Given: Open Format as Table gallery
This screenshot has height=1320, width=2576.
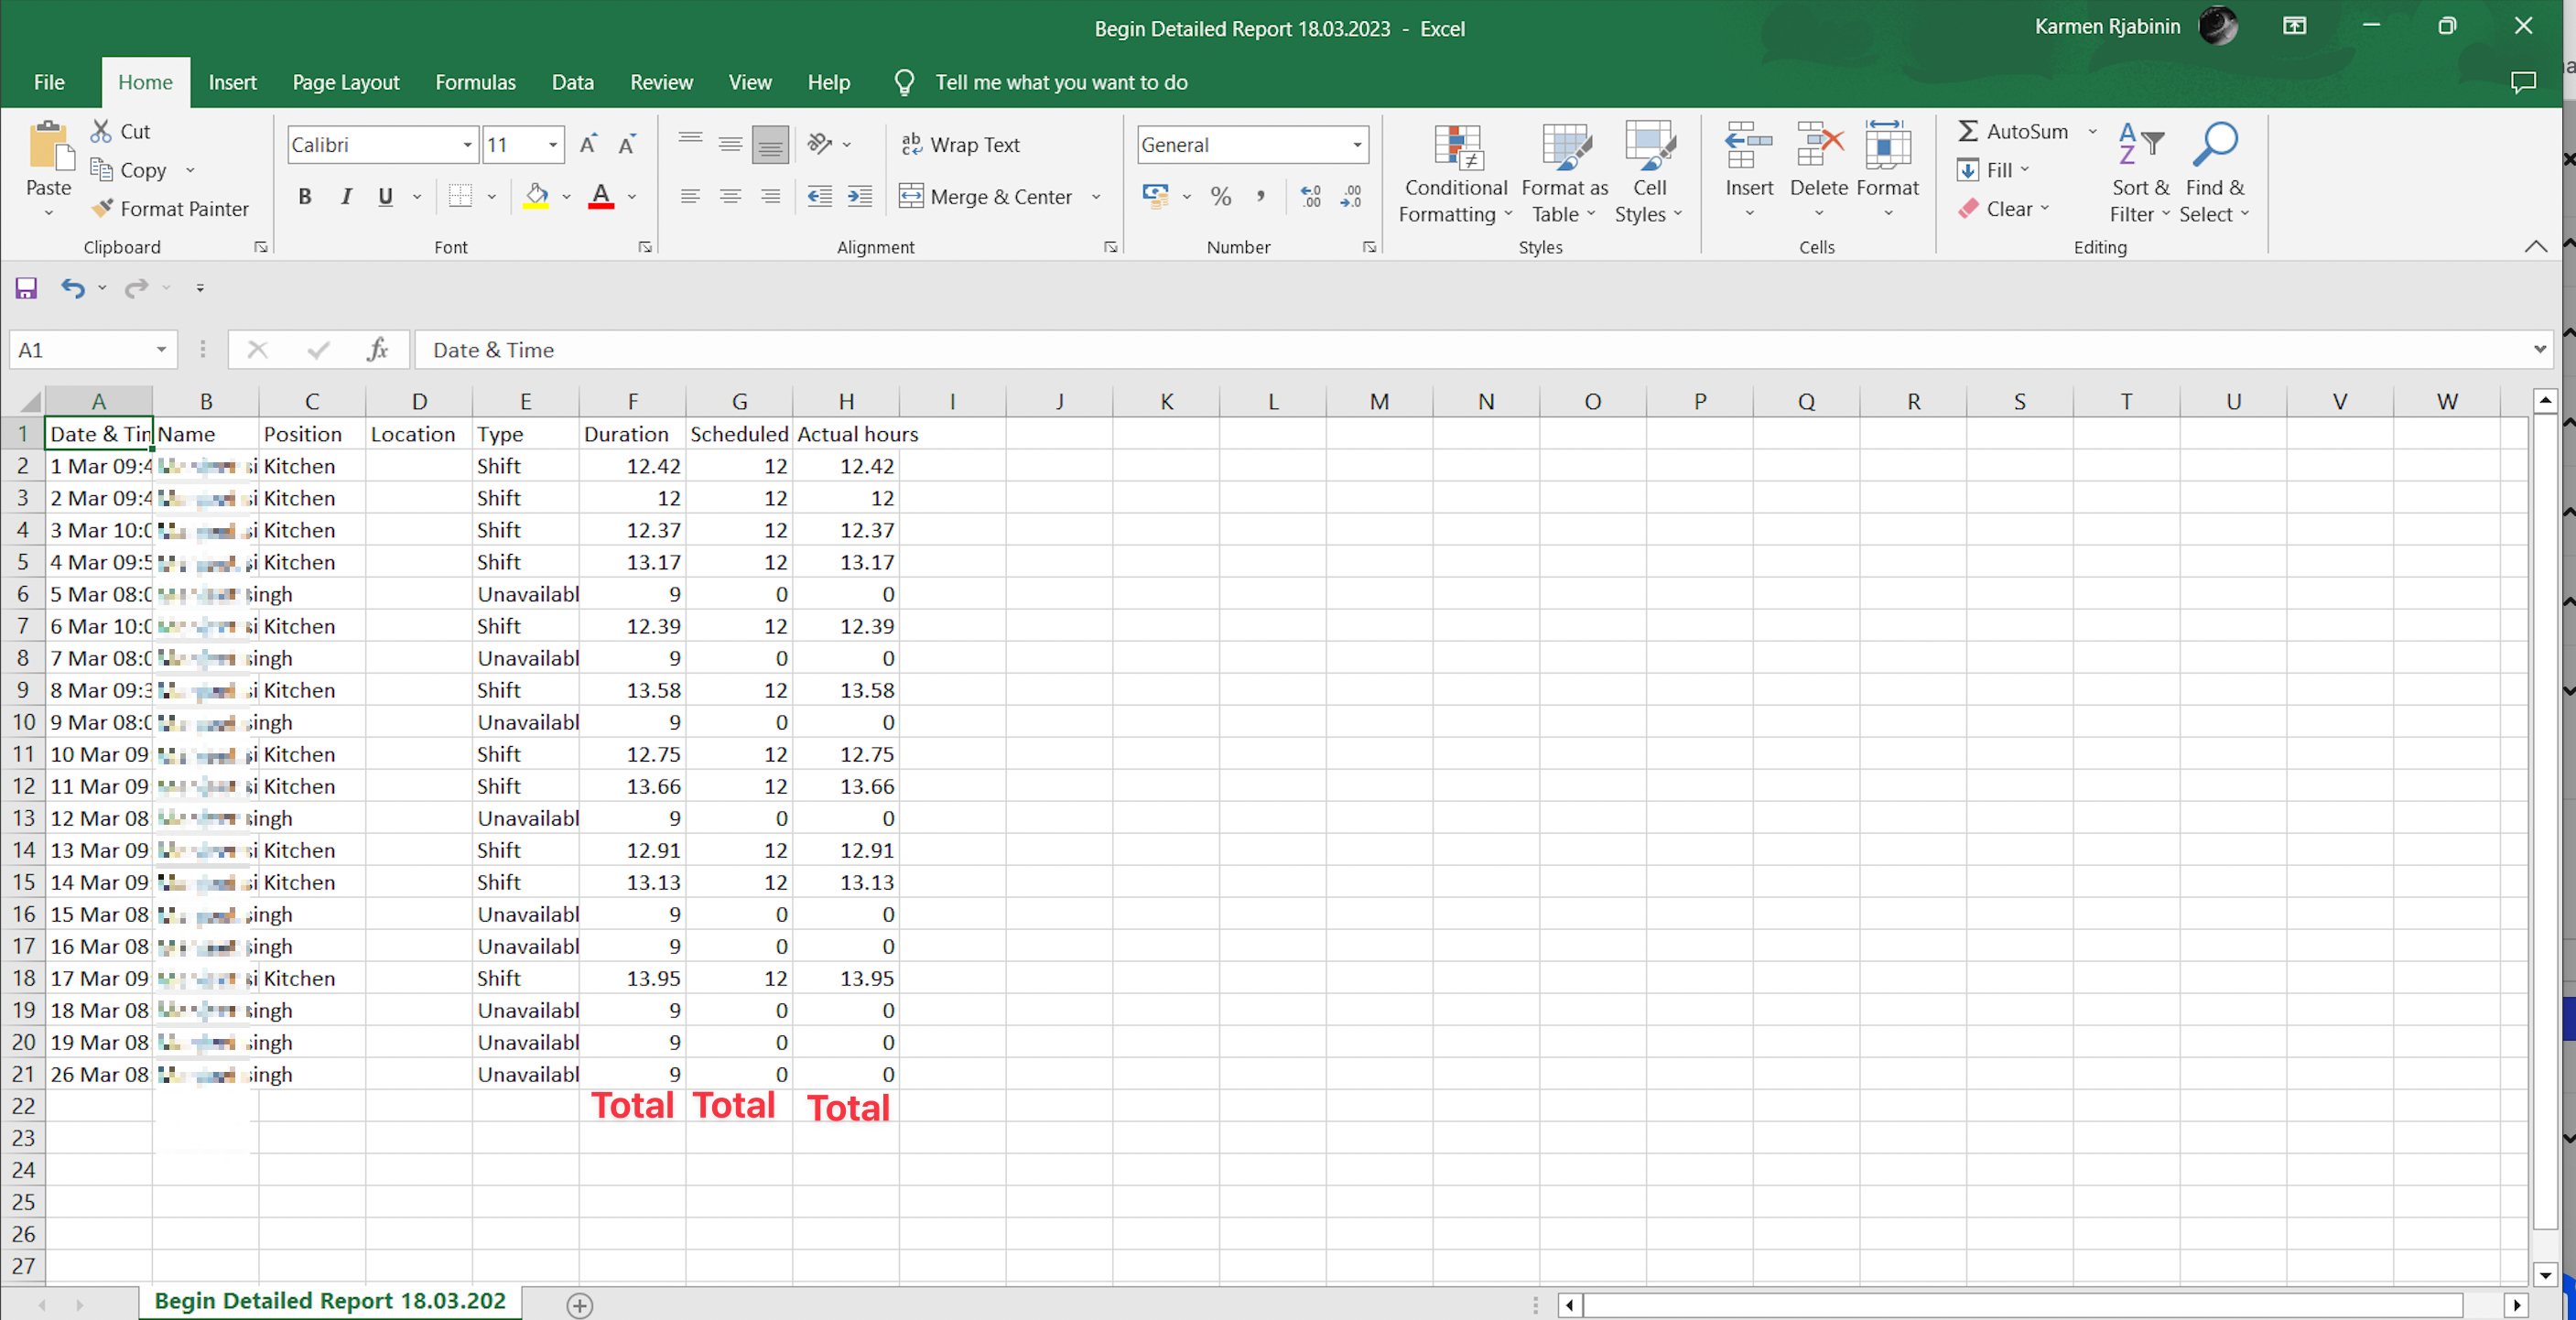Looking at the screenshot, I should 1565,172.
